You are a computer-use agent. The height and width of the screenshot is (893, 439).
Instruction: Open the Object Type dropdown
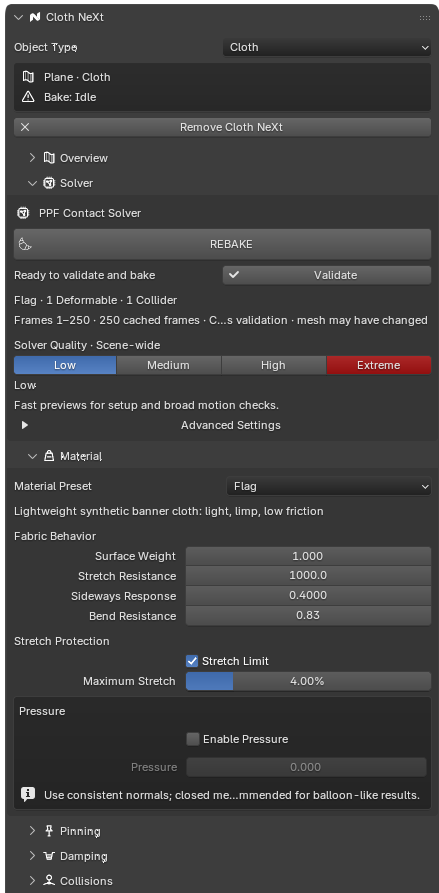coord(327,47)
